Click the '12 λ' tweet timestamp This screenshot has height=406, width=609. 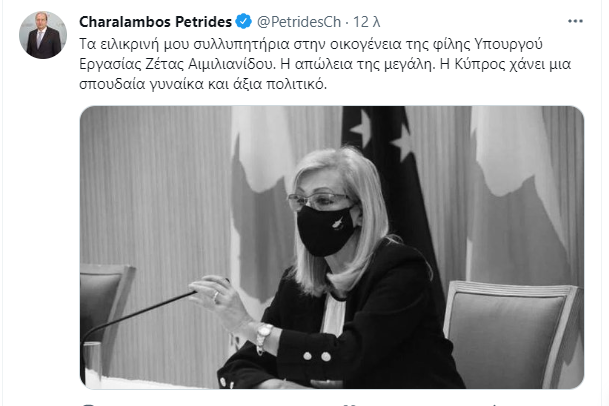coord(366,22)
